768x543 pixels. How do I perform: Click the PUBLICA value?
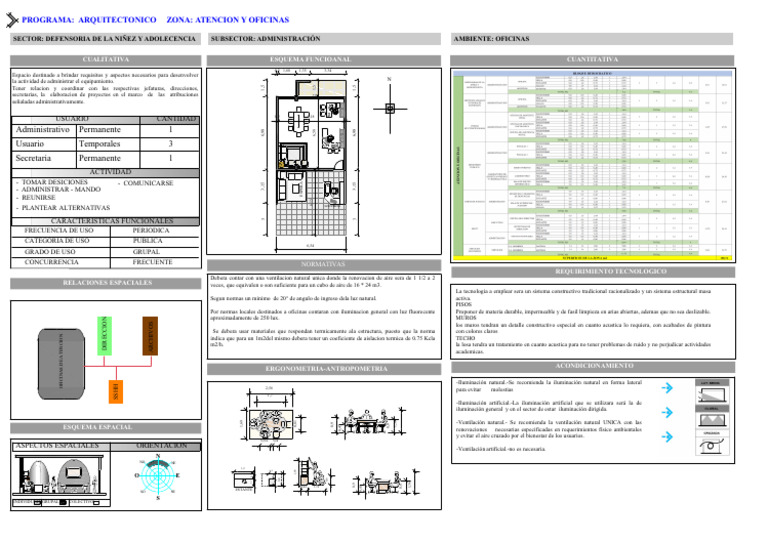(x=148, y=241)
